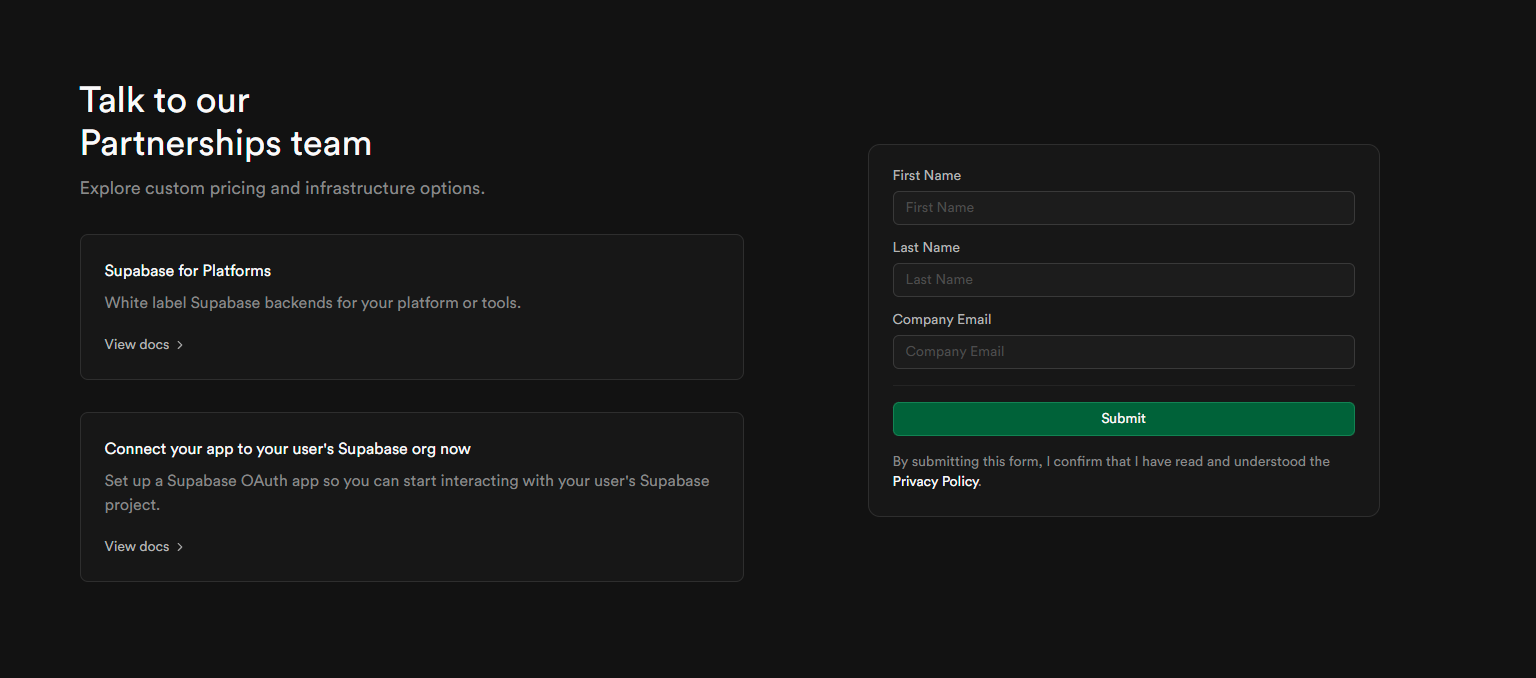Click into the Last Name text box
Viewport: 1536px width, 678px height.
pyautogui.click(x=1123, y=280)
